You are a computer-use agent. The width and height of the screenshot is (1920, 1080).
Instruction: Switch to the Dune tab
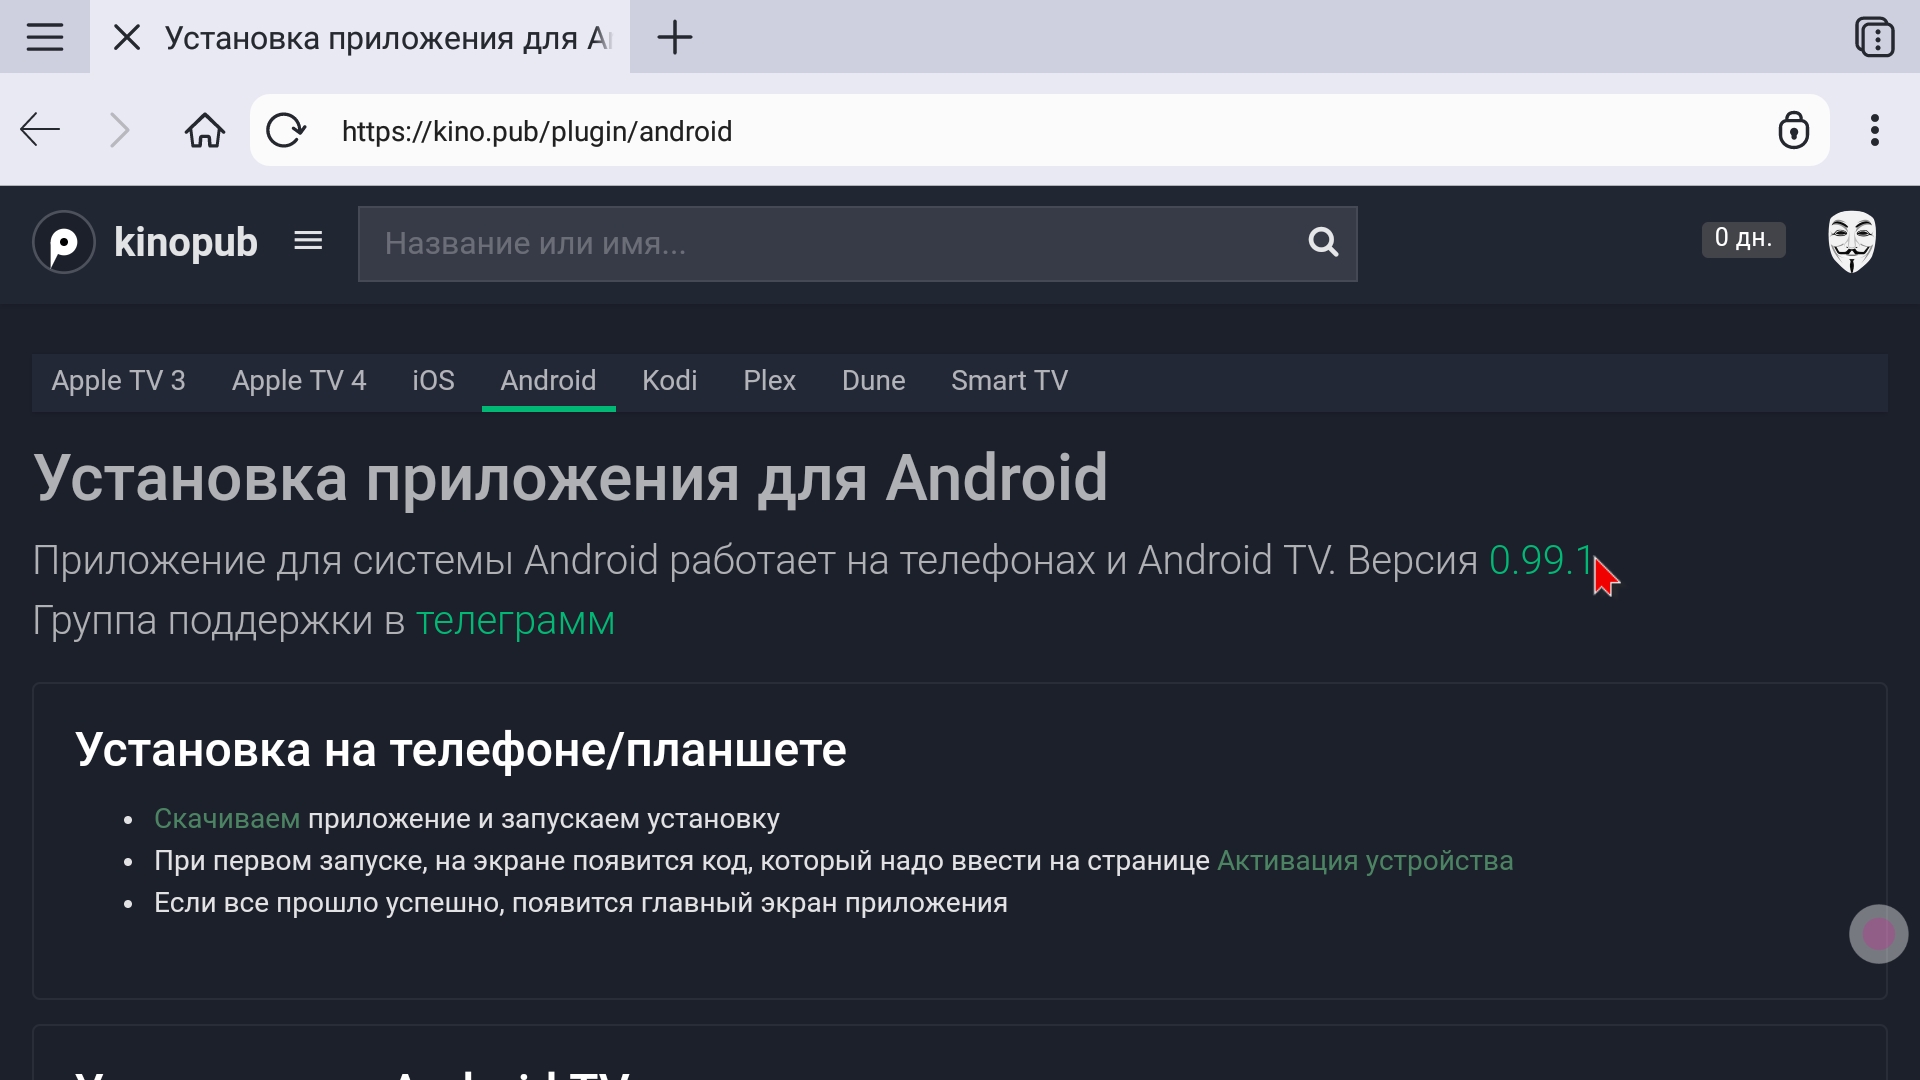(x=873, y=381)
